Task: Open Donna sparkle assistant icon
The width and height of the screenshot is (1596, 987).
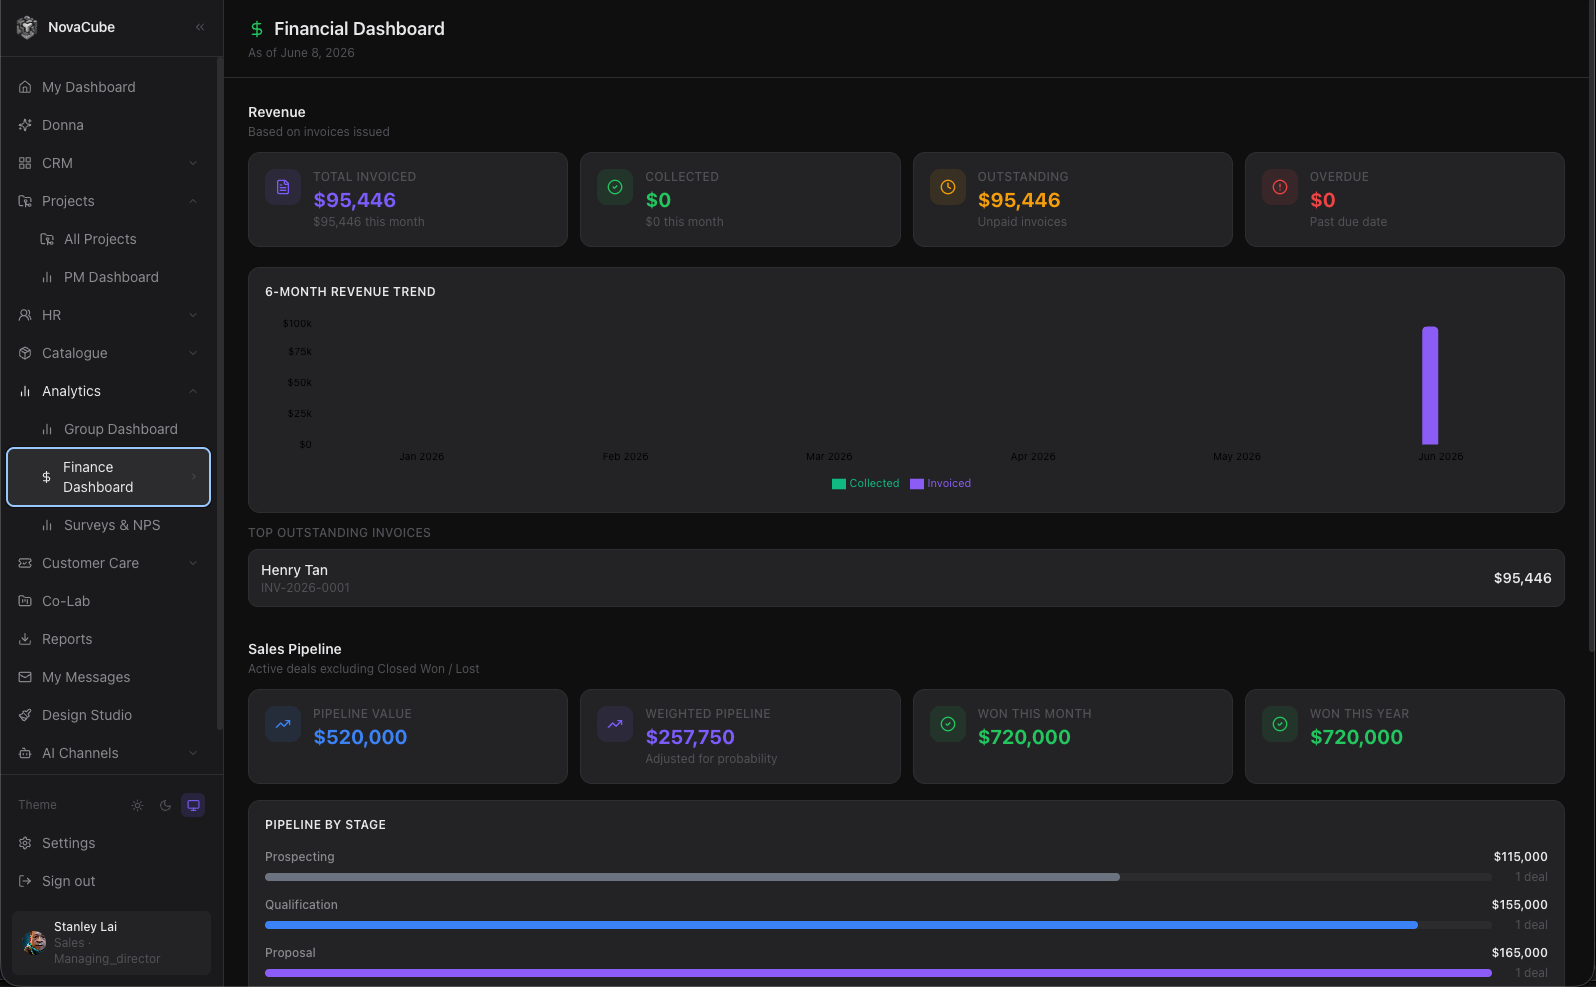Action: coord(25,125)
